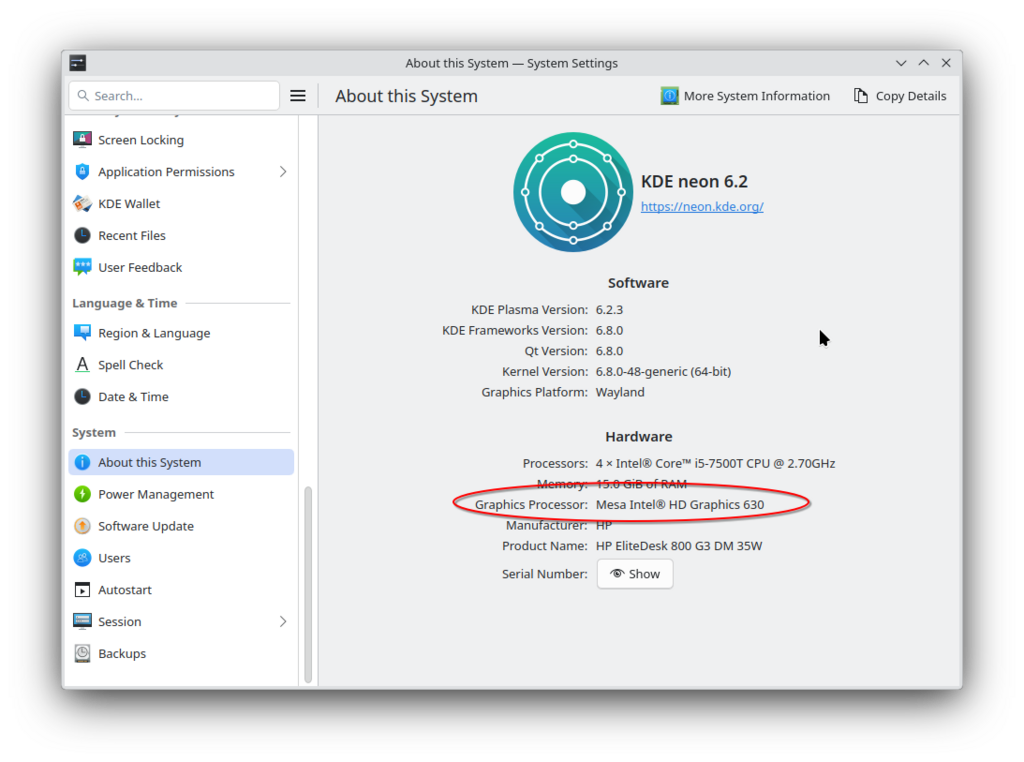Screen dimensions: 1024x762
Task: Click the Application Permissions shield icon
Action: pos(82,172)
